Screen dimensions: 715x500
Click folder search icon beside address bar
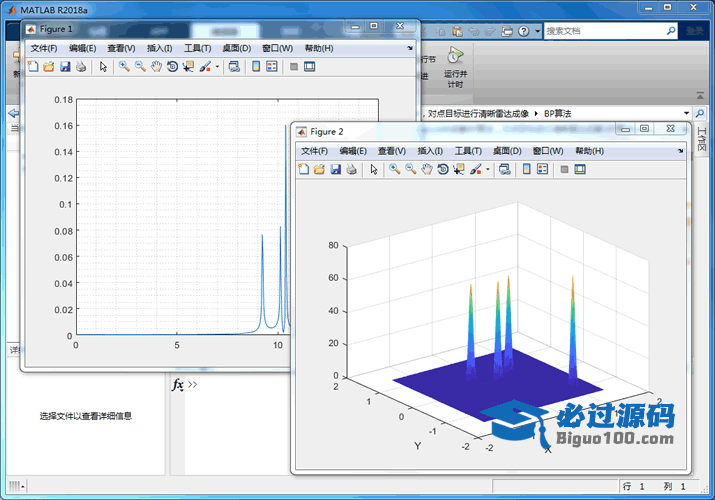coord(699,113)
